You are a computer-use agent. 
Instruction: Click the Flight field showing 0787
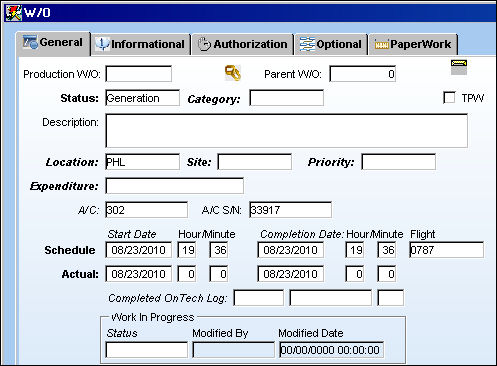[x=446, y=250]
